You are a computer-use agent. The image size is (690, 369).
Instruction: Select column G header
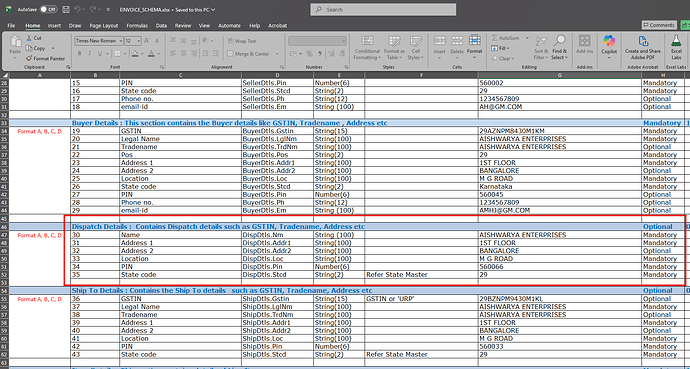tap(560, 75)
